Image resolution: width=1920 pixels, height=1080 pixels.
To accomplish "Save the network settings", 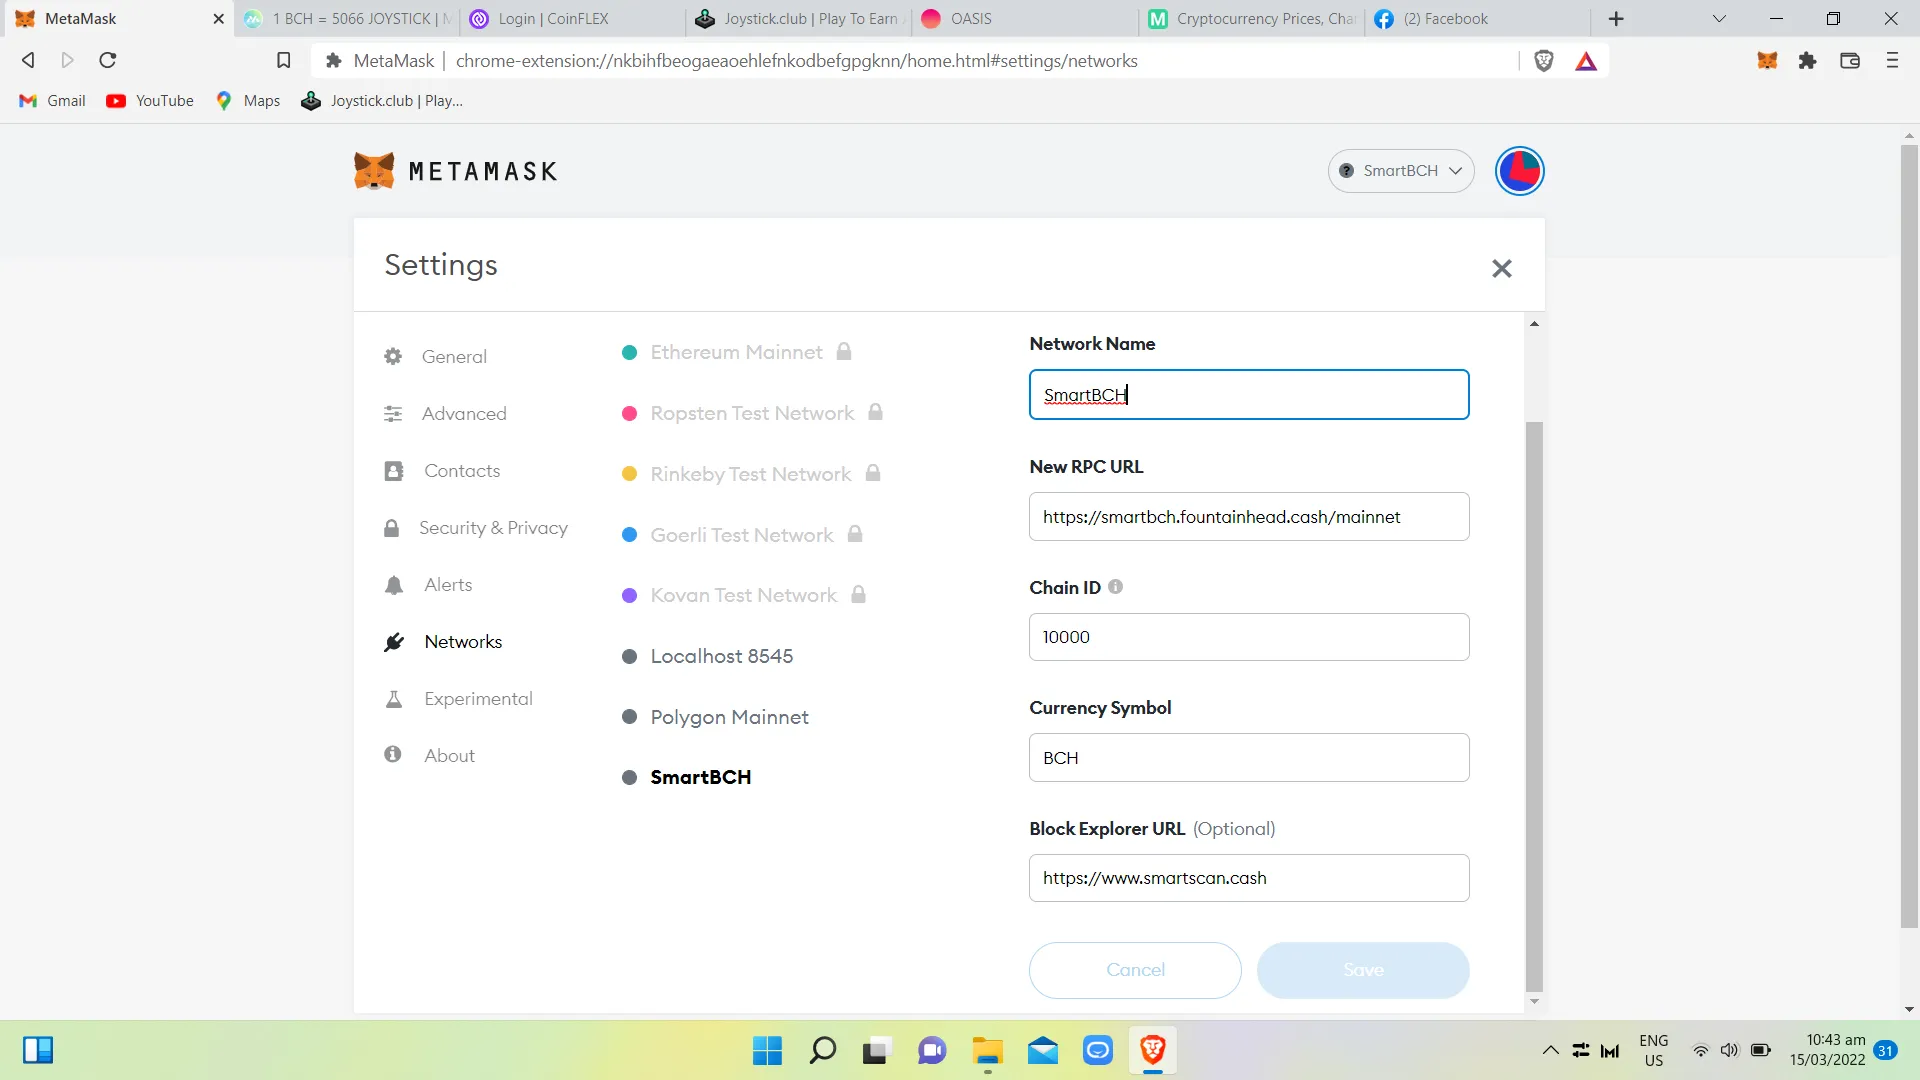I will coord(1363,970).
